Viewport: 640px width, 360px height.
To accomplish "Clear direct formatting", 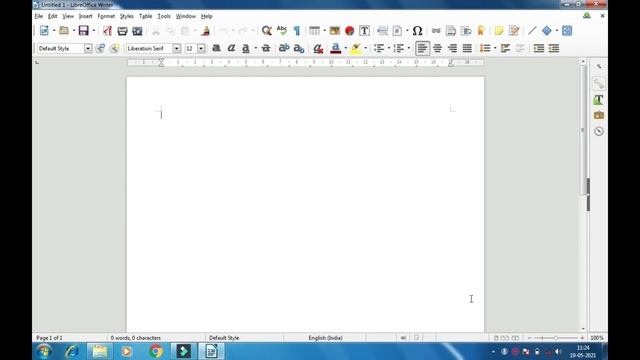I will click(318, 48).
